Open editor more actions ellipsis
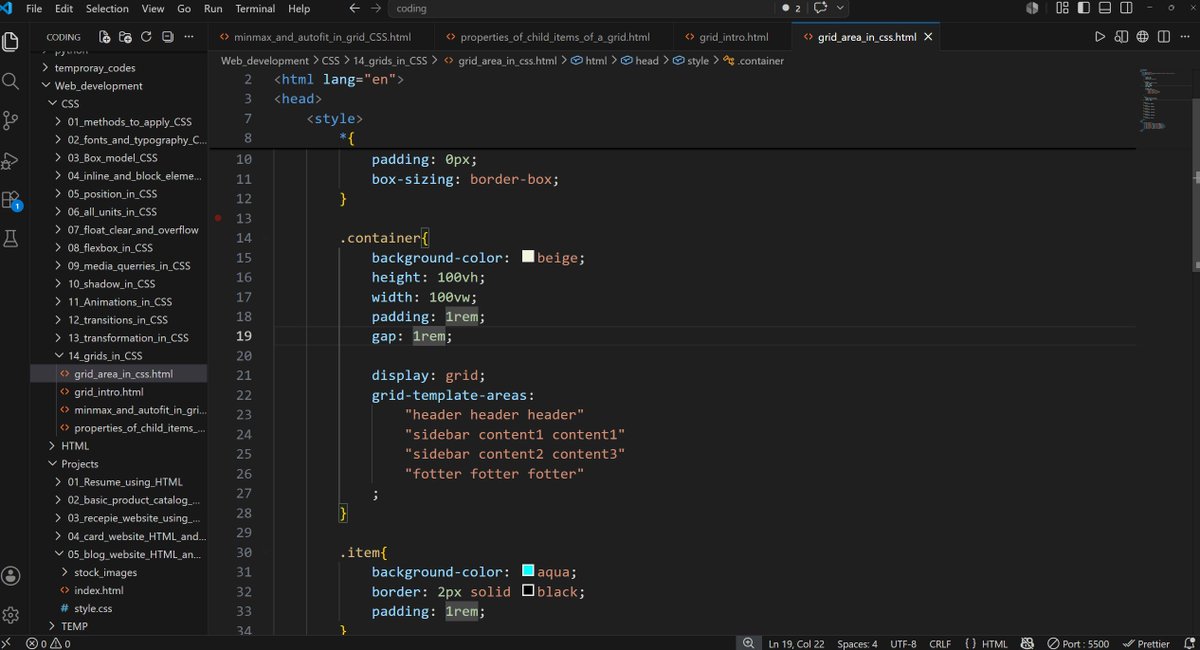The image size is (1200, 650). click(1185, 37)
